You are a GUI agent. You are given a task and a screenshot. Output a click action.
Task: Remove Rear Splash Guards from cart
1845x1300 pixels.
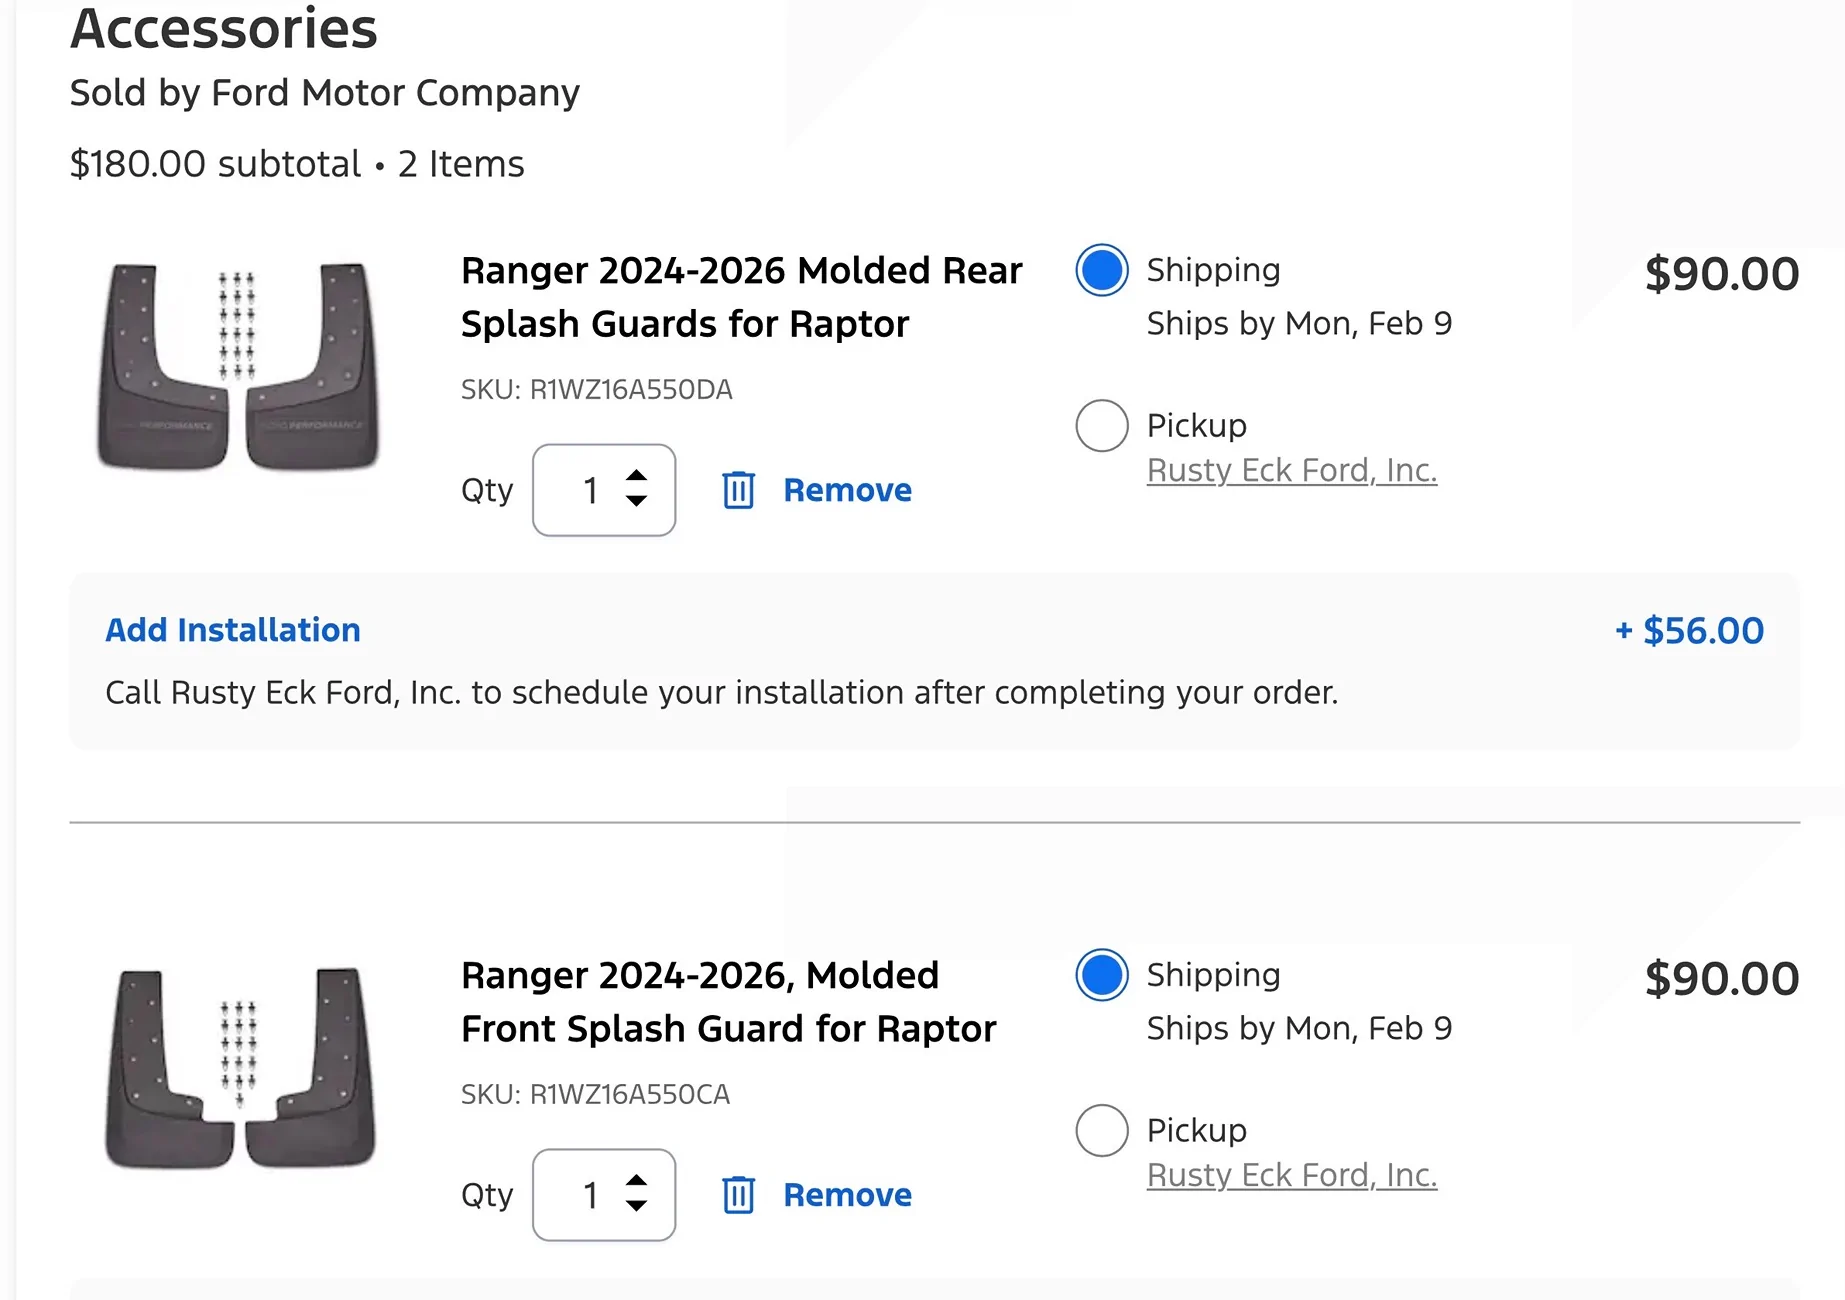coord(847,490)
